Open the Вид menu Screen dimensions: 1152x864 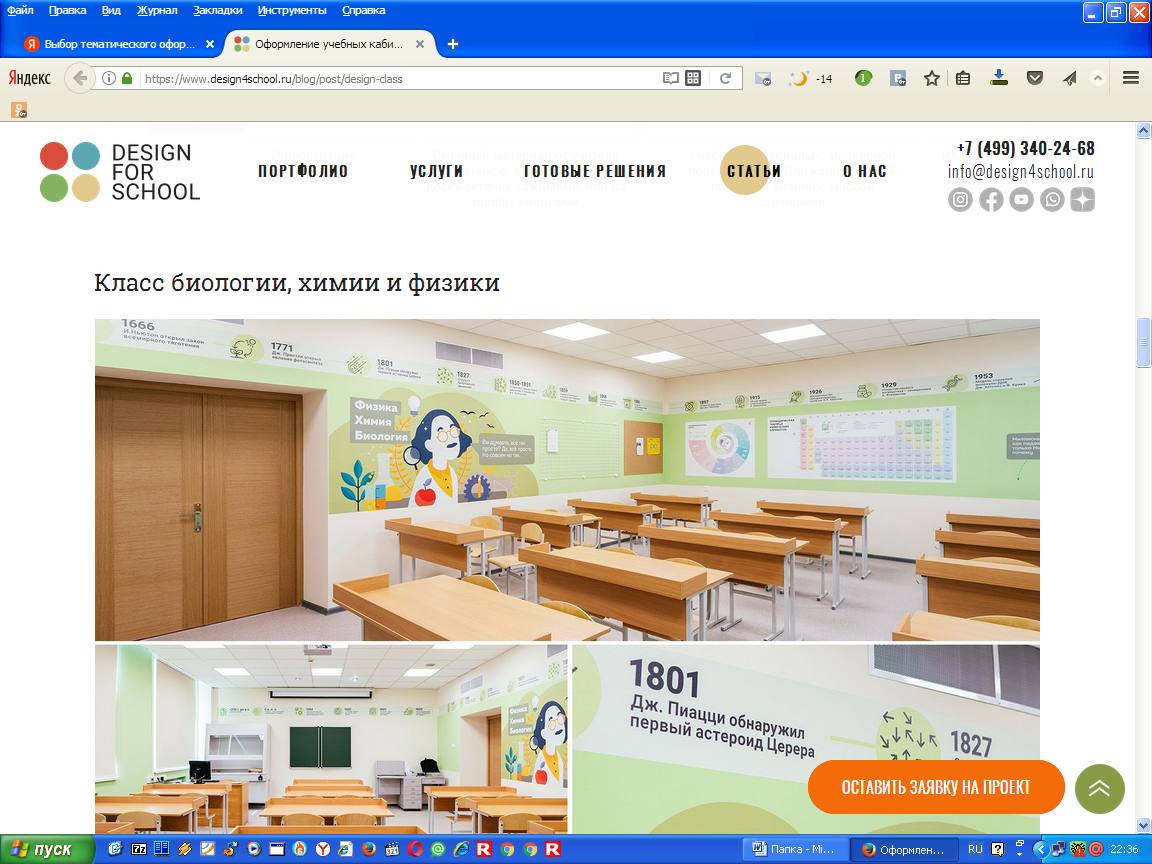click(x=111, y=10)
